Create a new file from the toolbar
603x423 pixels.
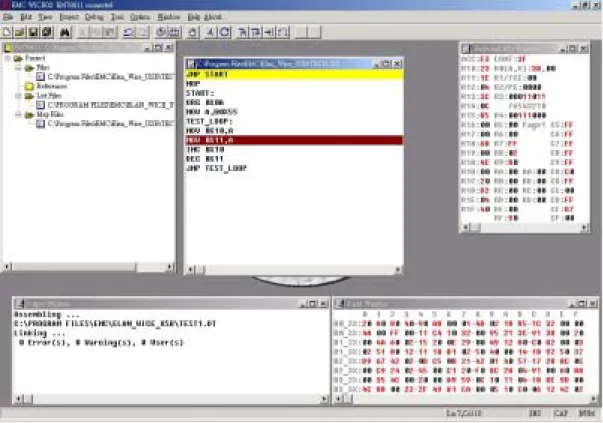pyautogui.click(x=7, y=32)
